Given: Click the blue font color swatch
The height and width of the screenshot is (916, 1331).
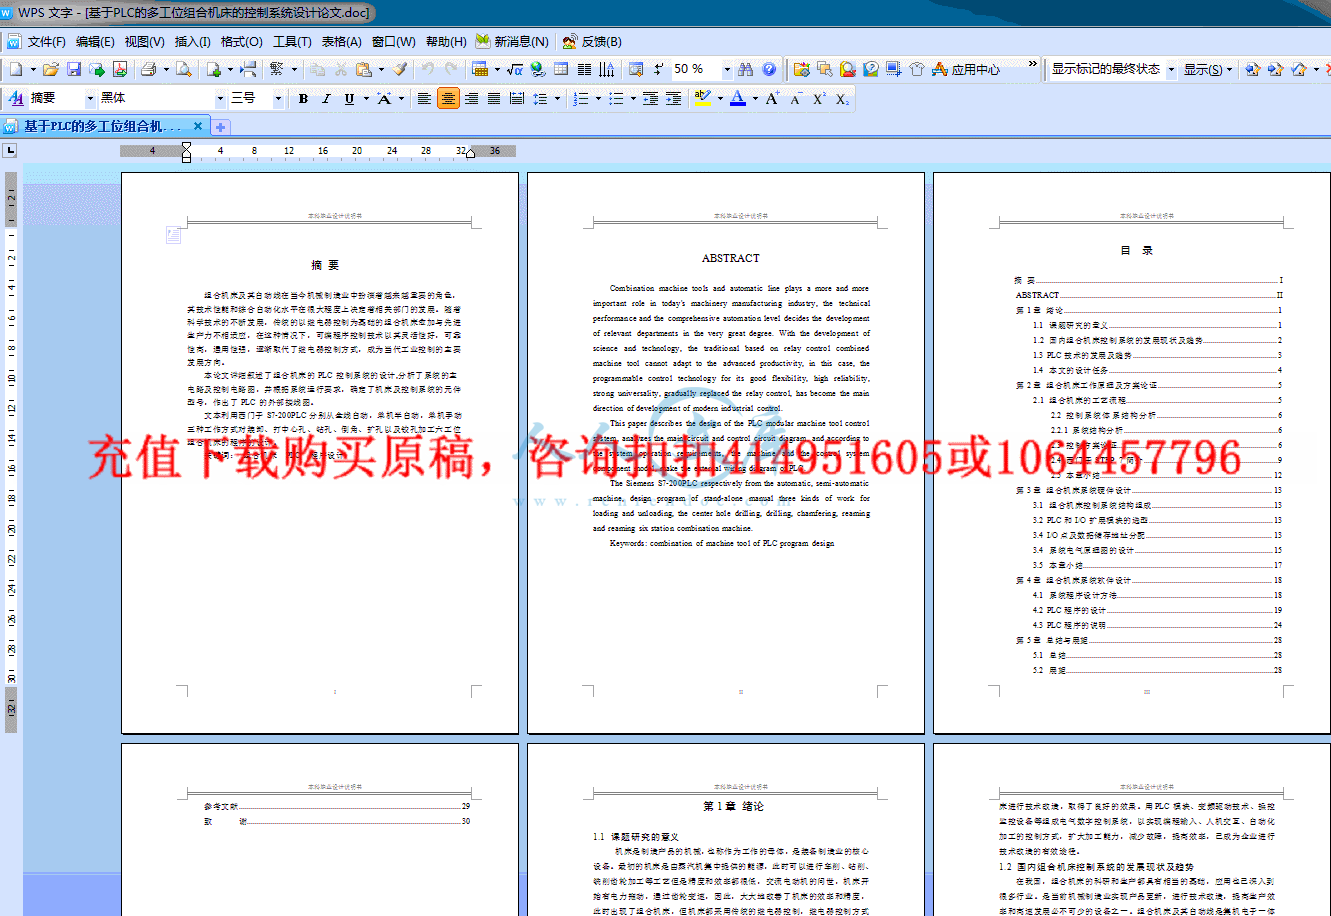Looking at the screenshot, I should (x=738, y=98).
